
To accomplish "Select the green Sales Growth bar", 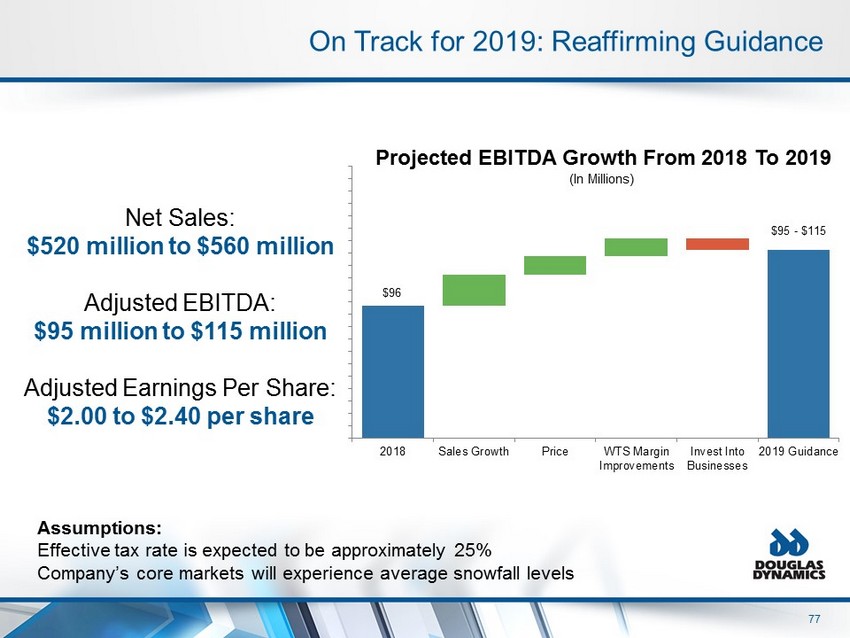I will pos(474,289).
